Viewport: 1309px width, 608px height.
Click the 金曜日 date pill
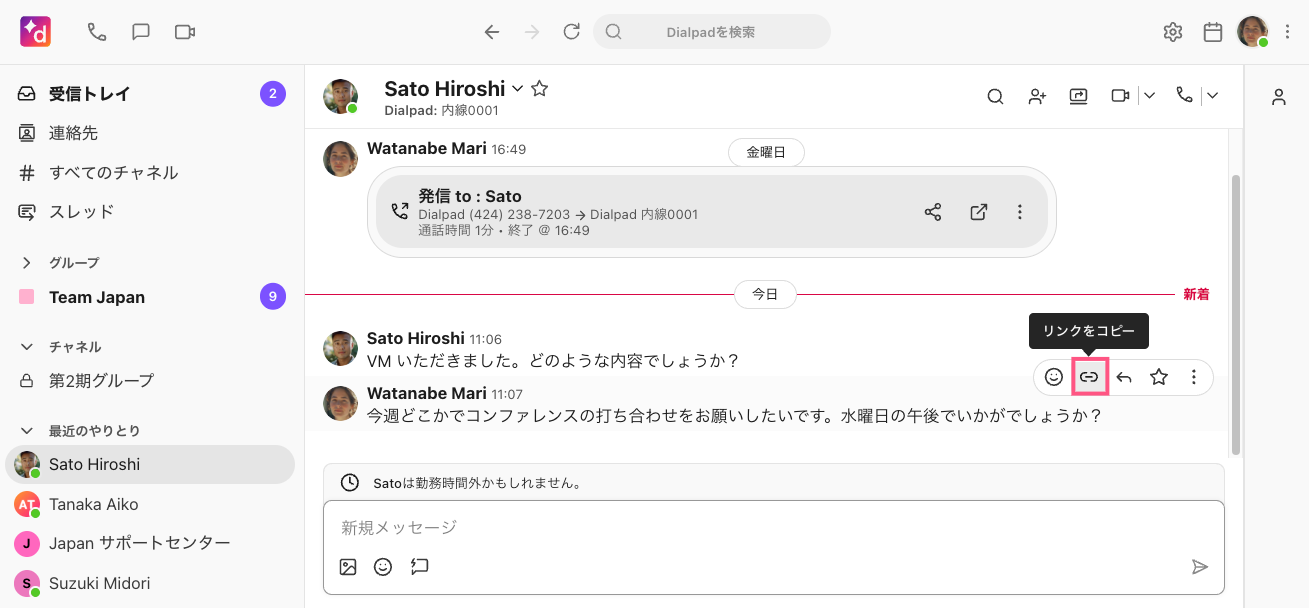point(766,153)
